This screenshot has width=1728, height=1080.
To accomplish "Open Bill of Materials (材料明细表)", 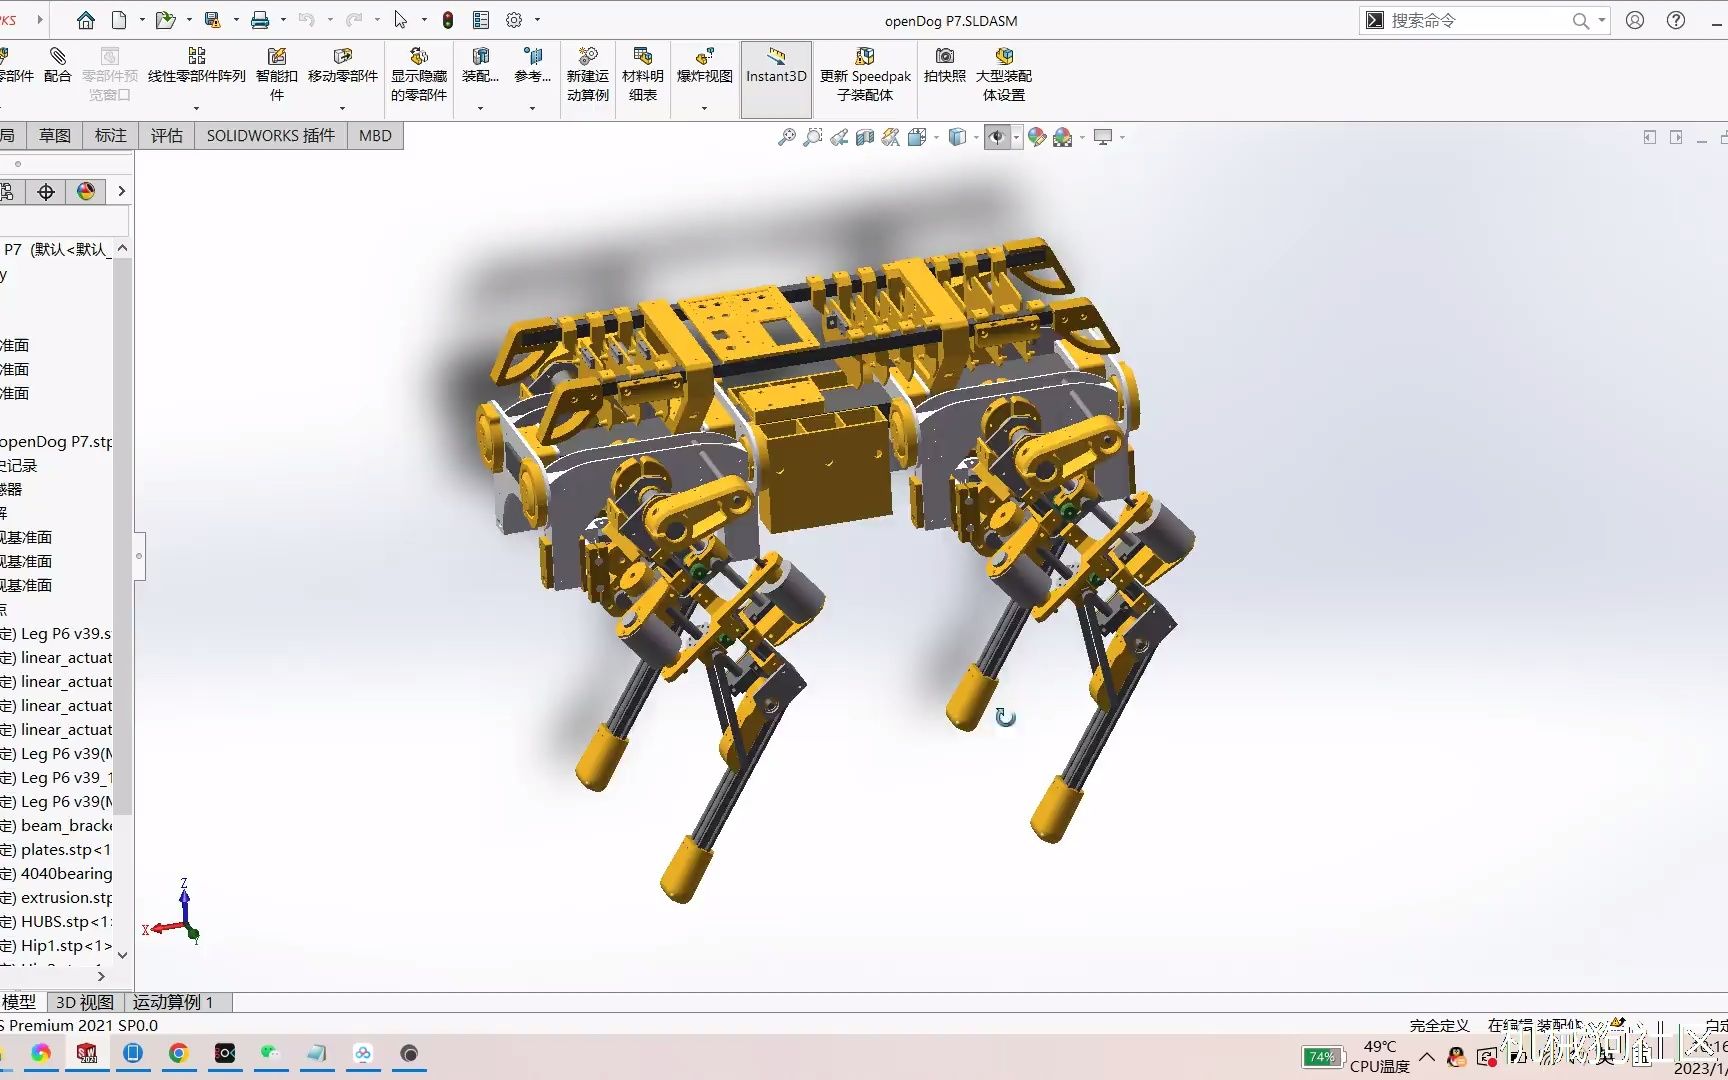I will tap(643, 74).
